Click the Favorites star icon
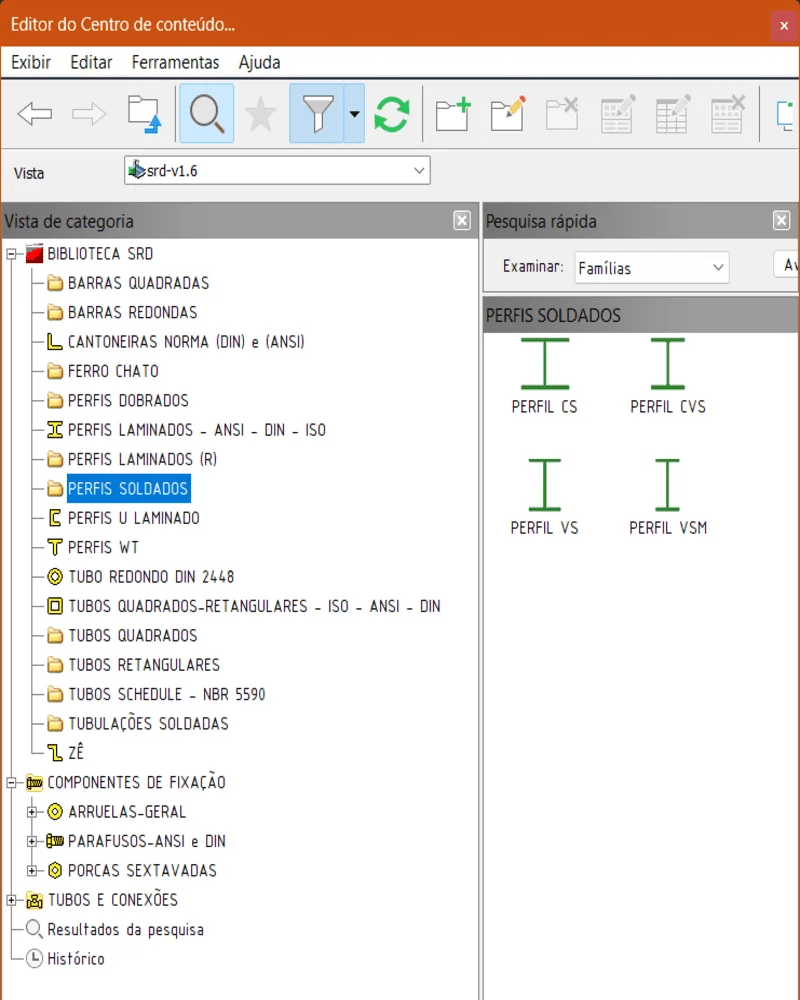The height and width of the screenshot is (1000, 800). tap(261, 114)
